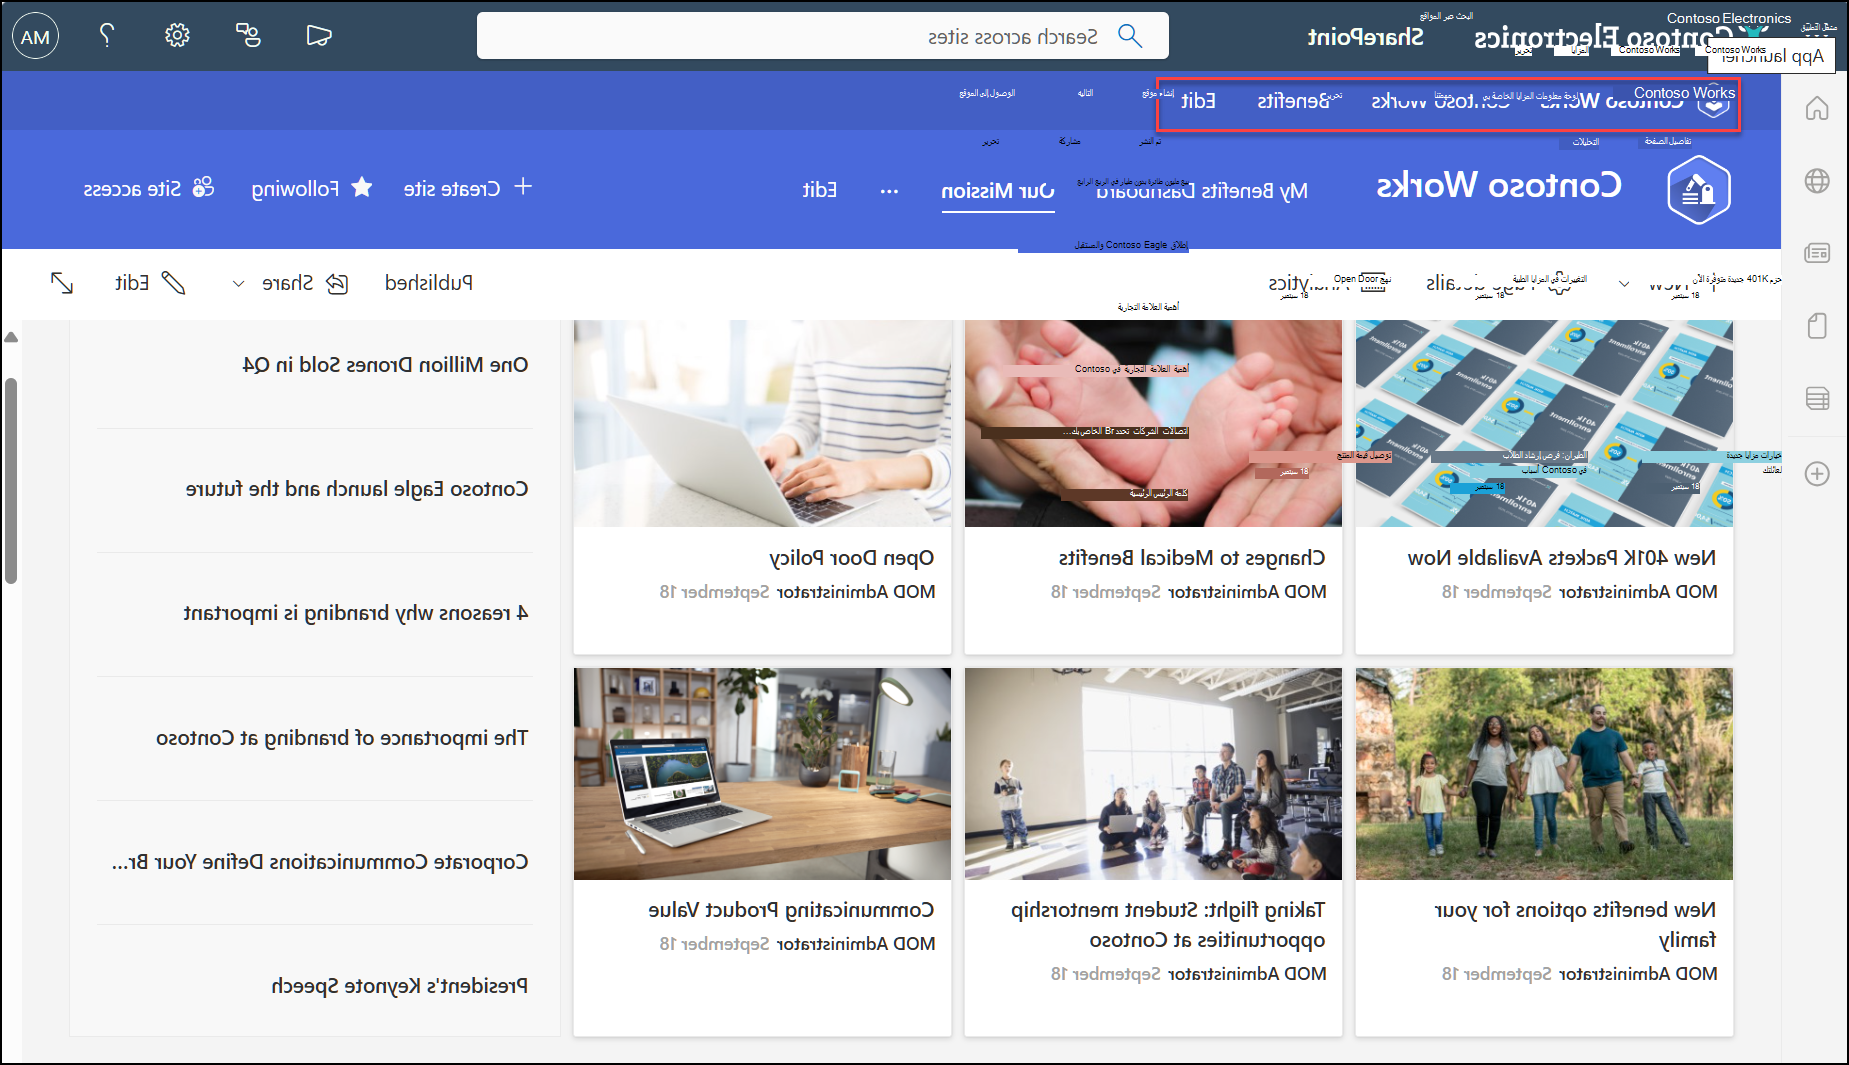Open One Million Drones Sold in Q4
Viewport: 1849px width, 1065px height.
pyautogui.click(x=386, y=366)
